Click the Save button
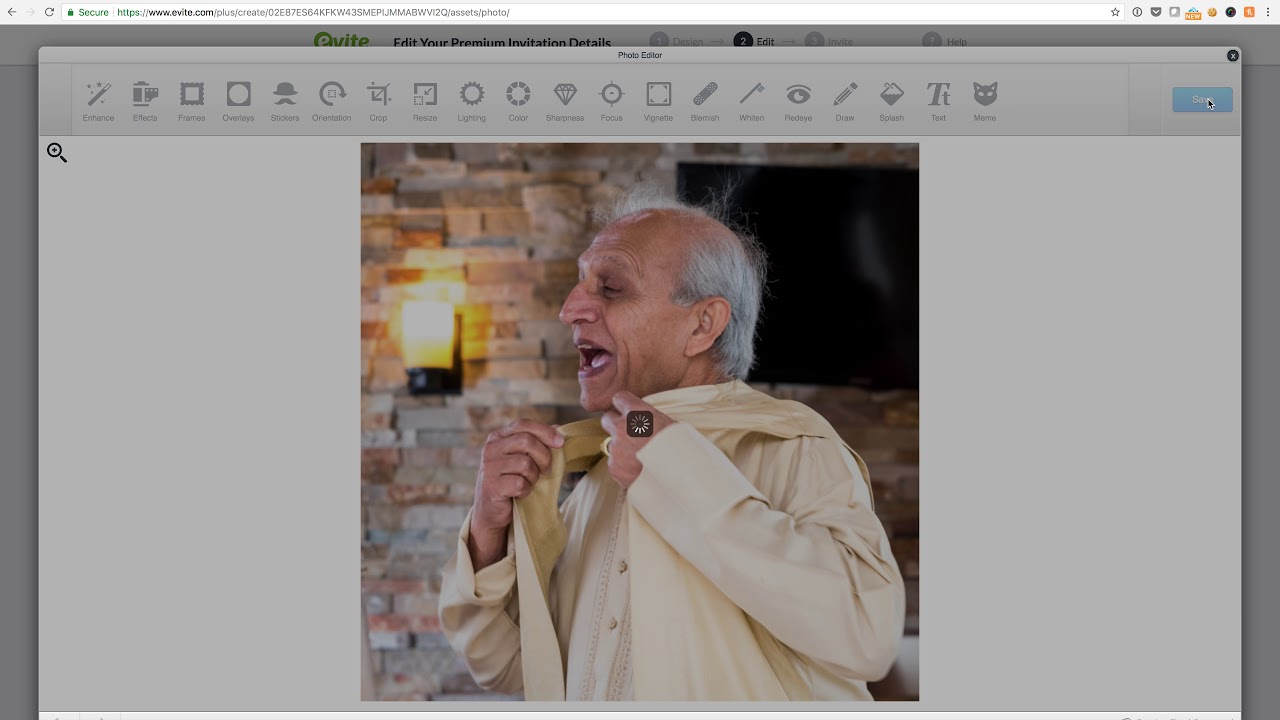The height and width of the screenshot is (720, 1280). point(1202,100)
